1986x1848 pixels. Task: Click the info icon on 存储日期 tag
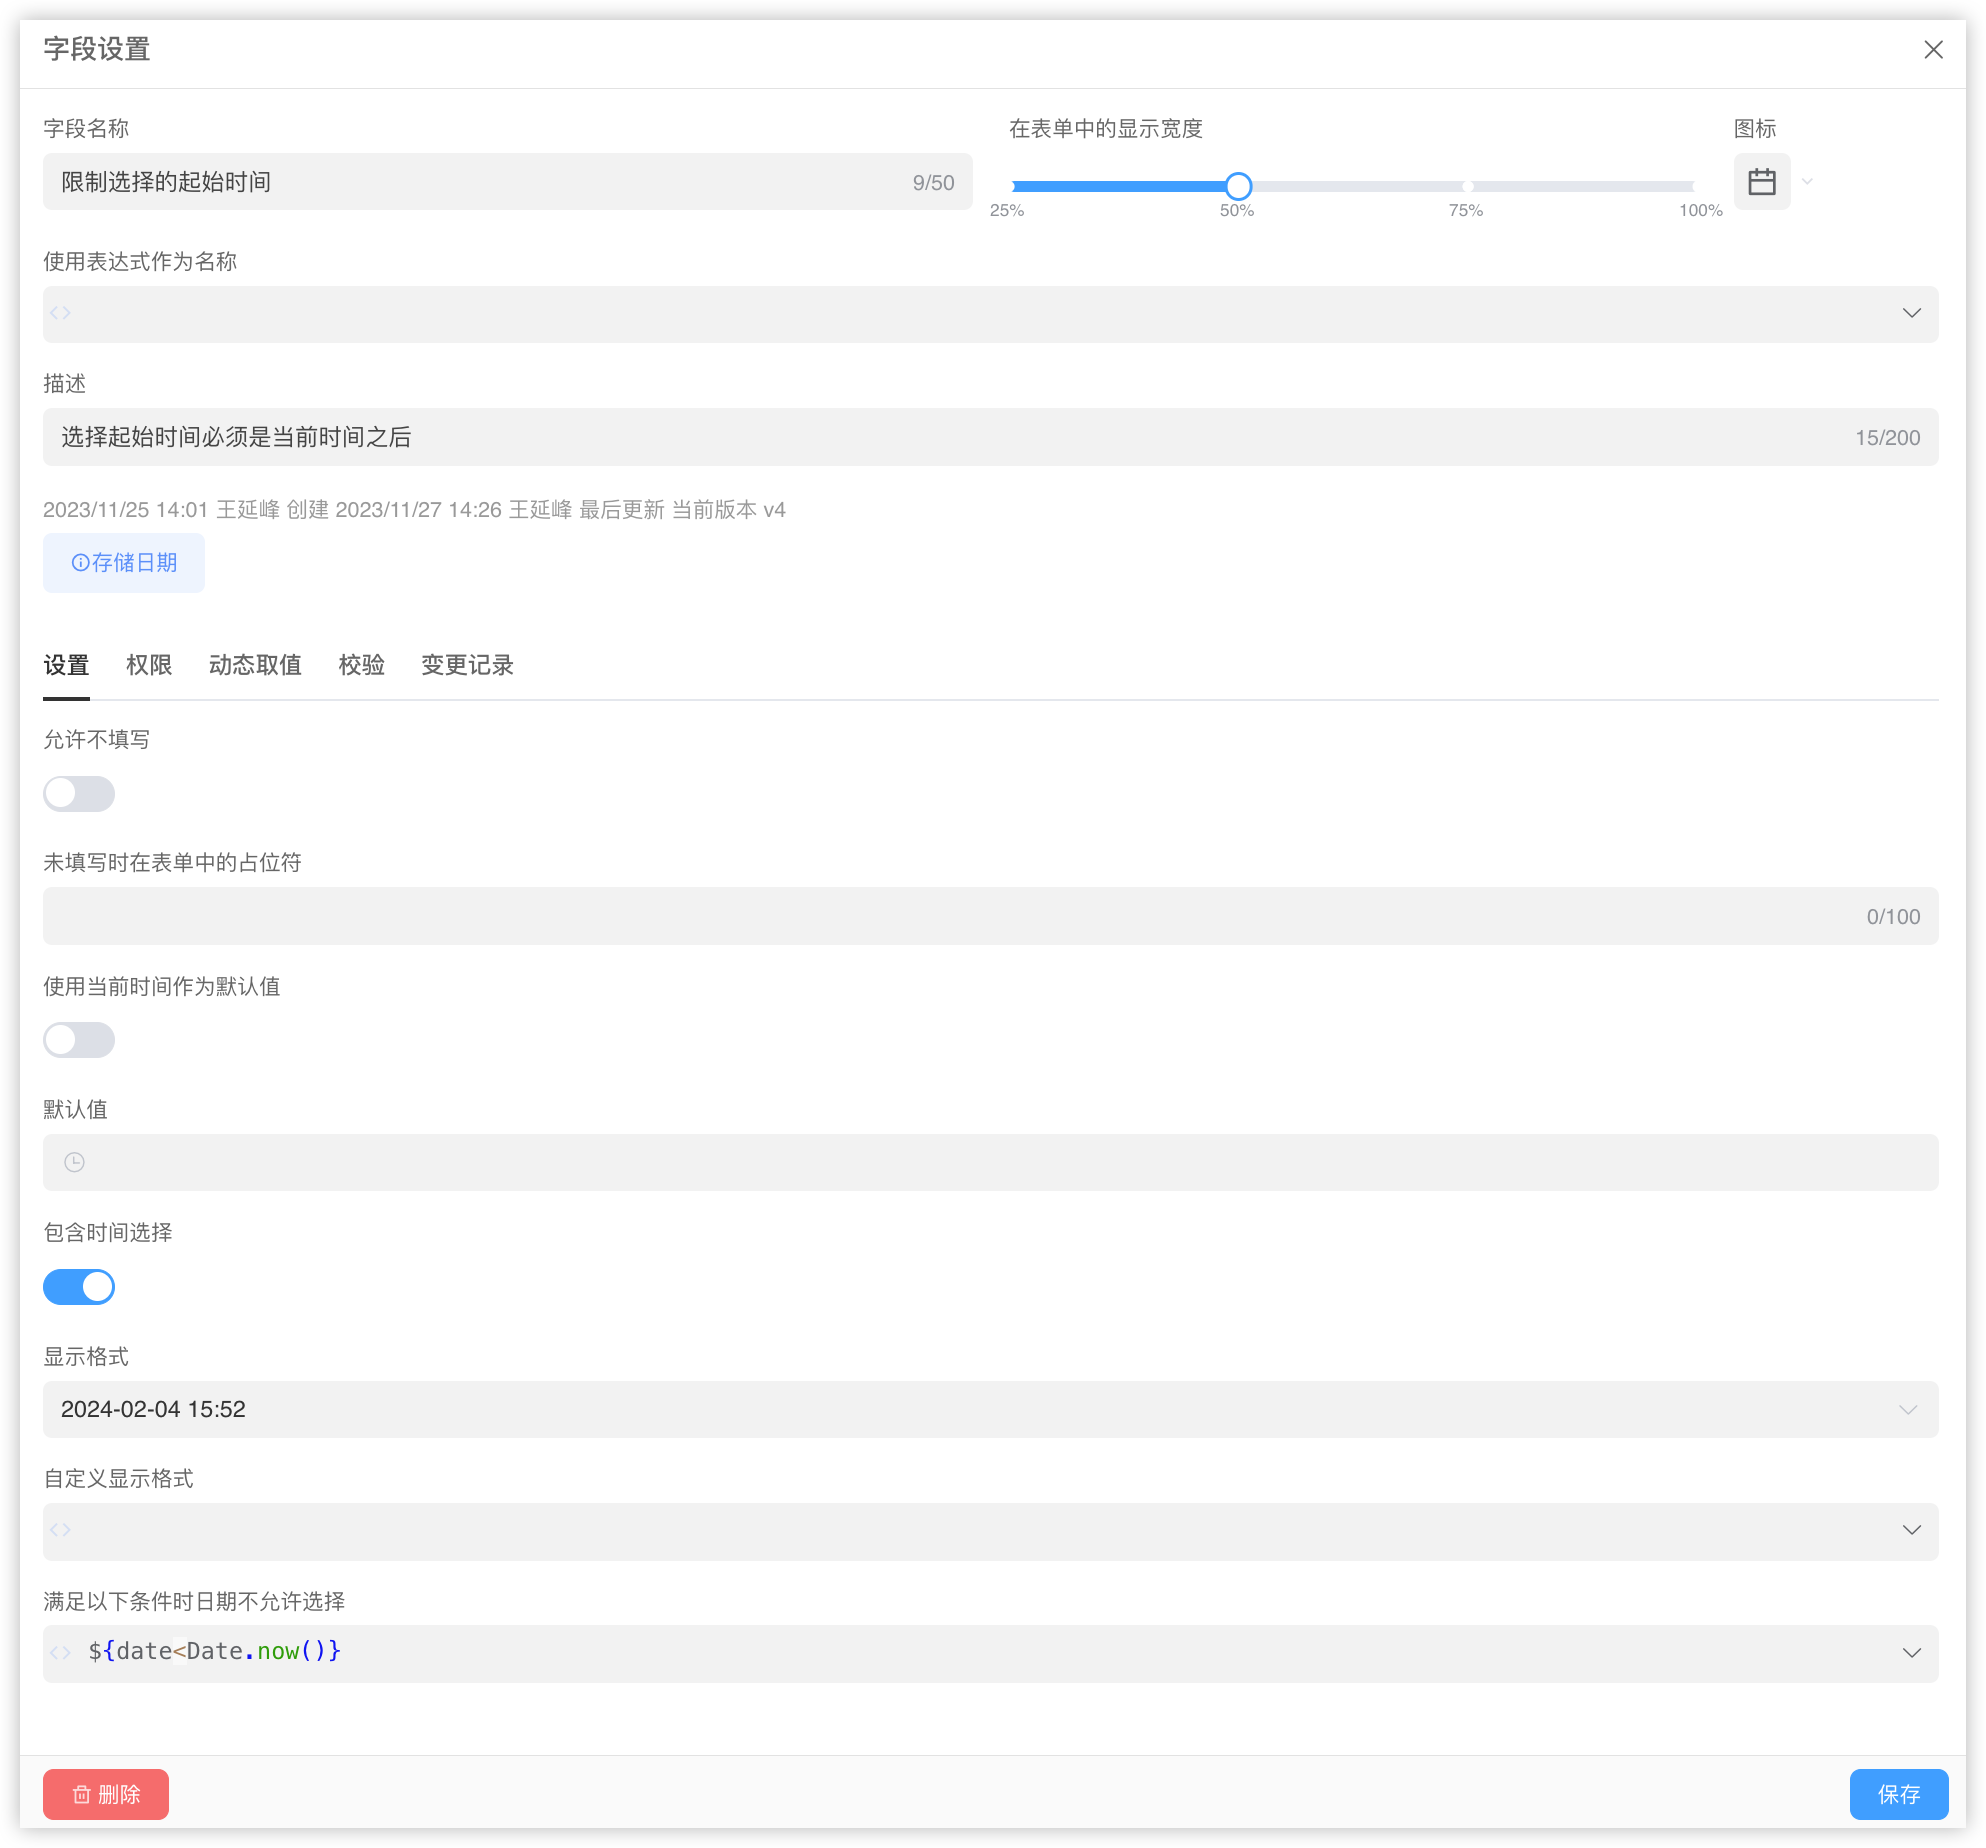[x=80, y=563]
